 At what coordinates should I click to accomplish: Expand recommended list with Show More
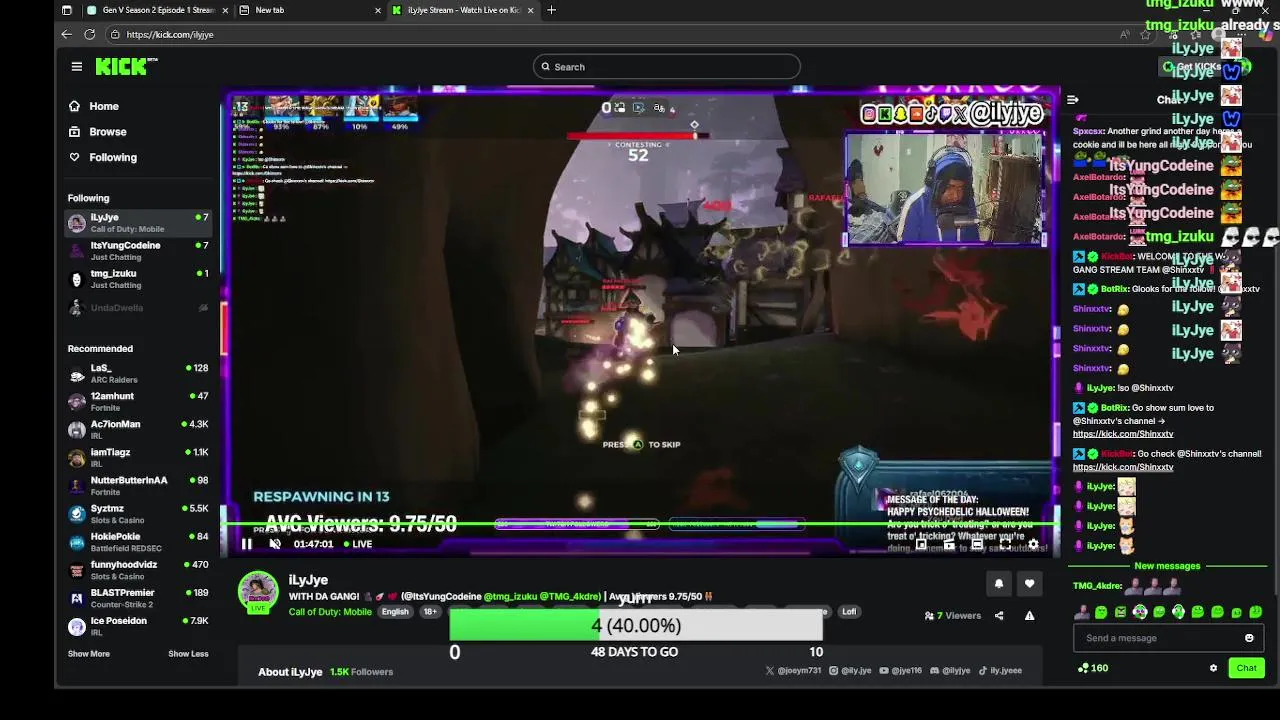click(89, 654)
